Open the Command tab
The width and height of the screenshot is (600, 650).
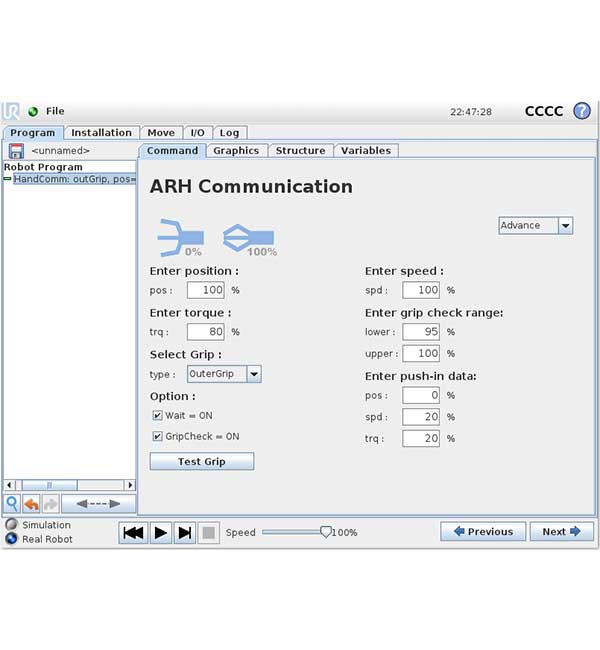(172, 150)
